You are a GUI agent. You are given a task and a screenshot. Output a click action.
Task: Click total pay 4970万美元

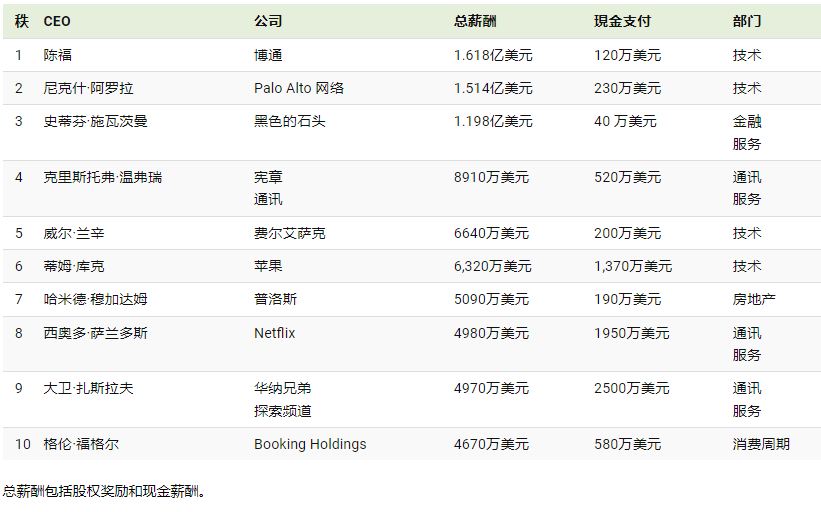[491, 388]
